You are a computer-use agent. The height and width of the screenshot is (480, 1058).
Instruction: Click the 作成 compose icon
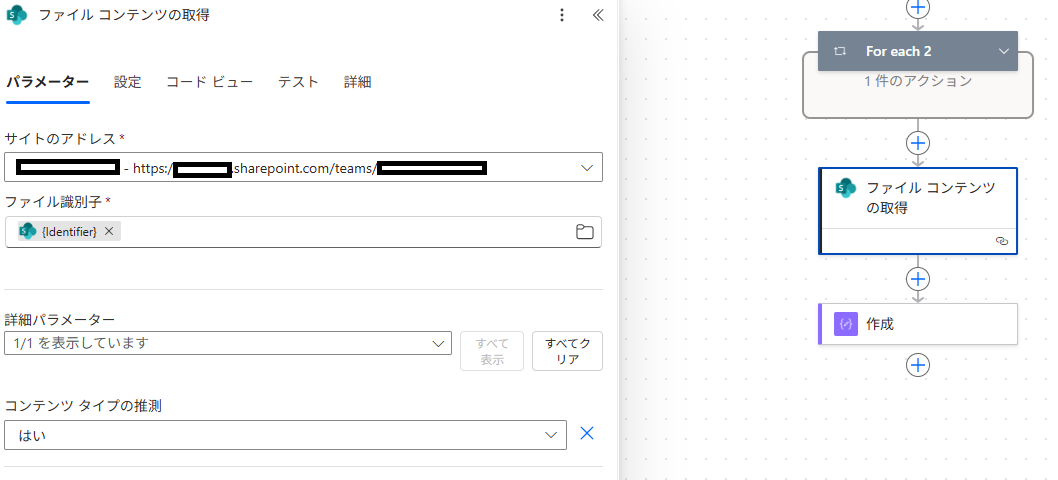[x=845, y=324]
